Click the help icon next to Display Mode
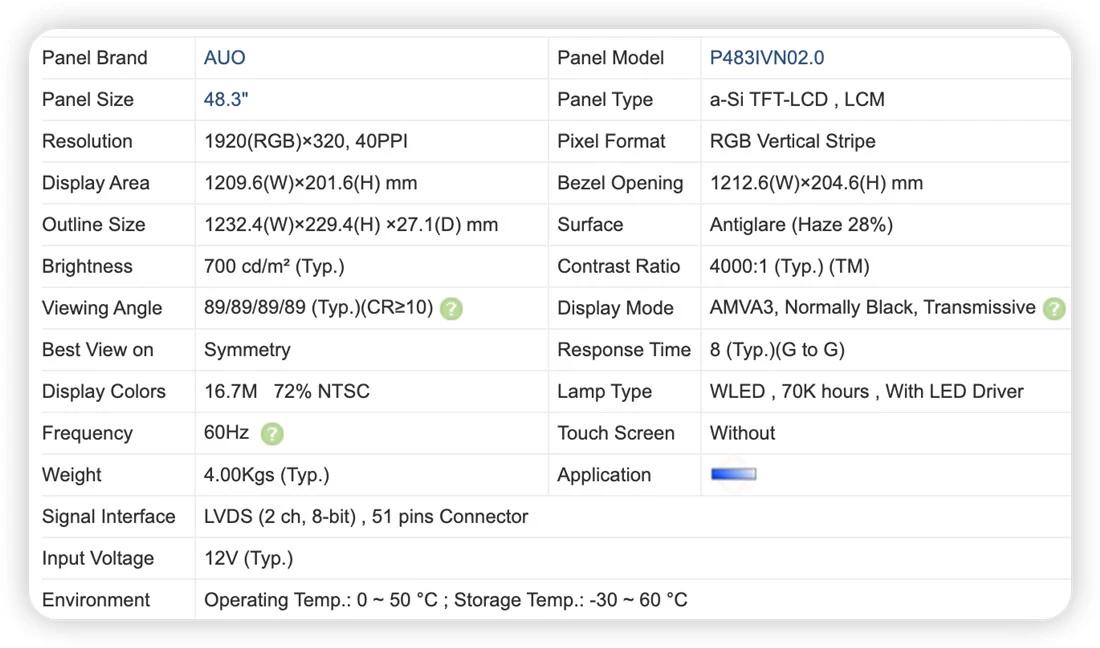This screenshot has width=1100, height=648. click(1054, 309)
